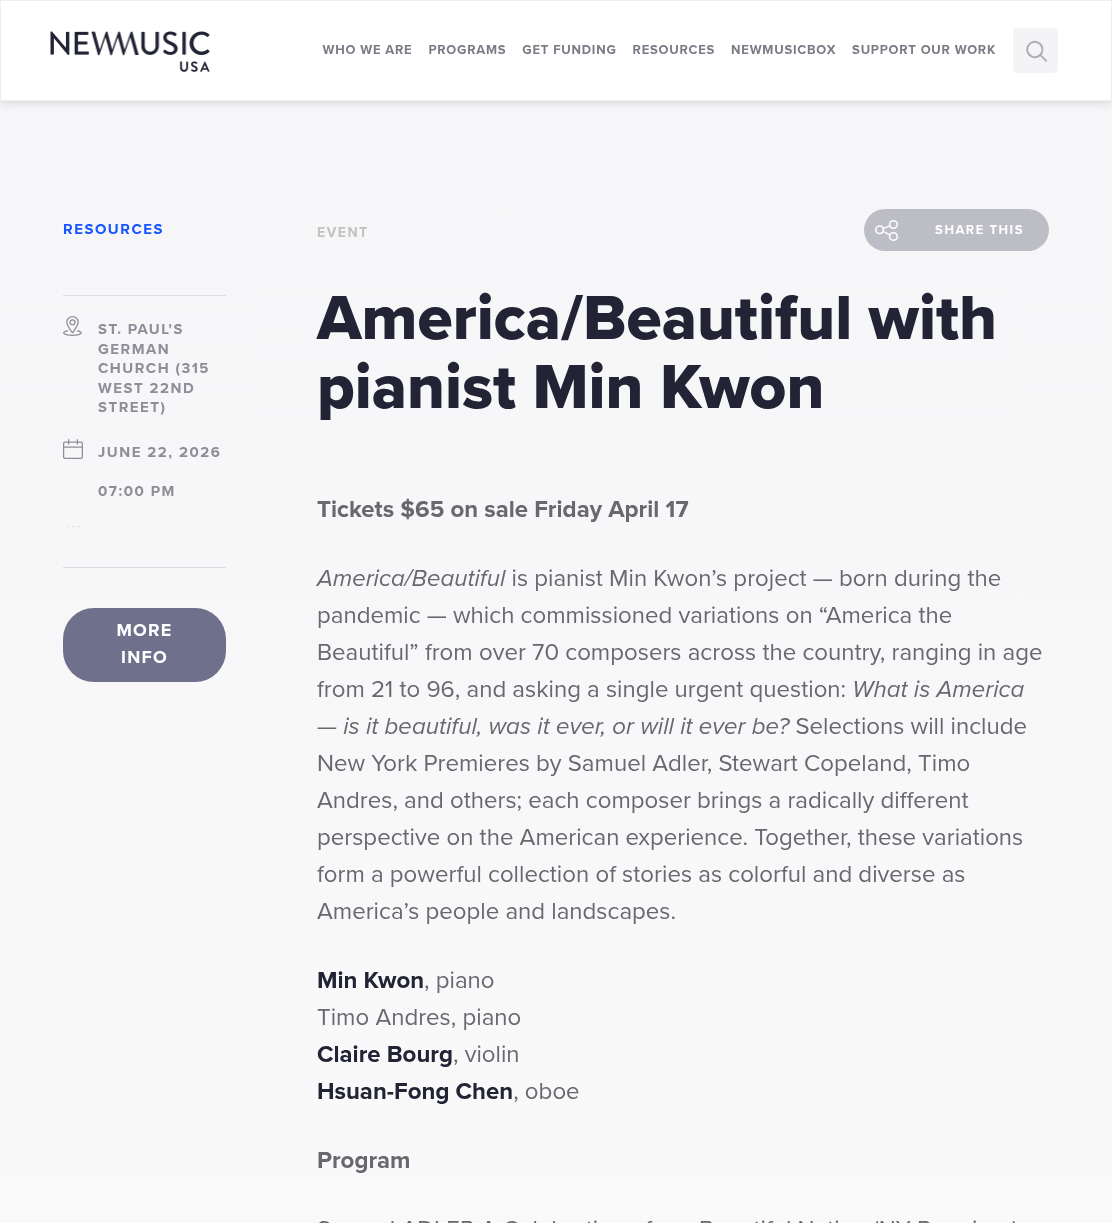Open the Get Funding menu
The width and height of the screenshot is (1112, 1223).
569,50
